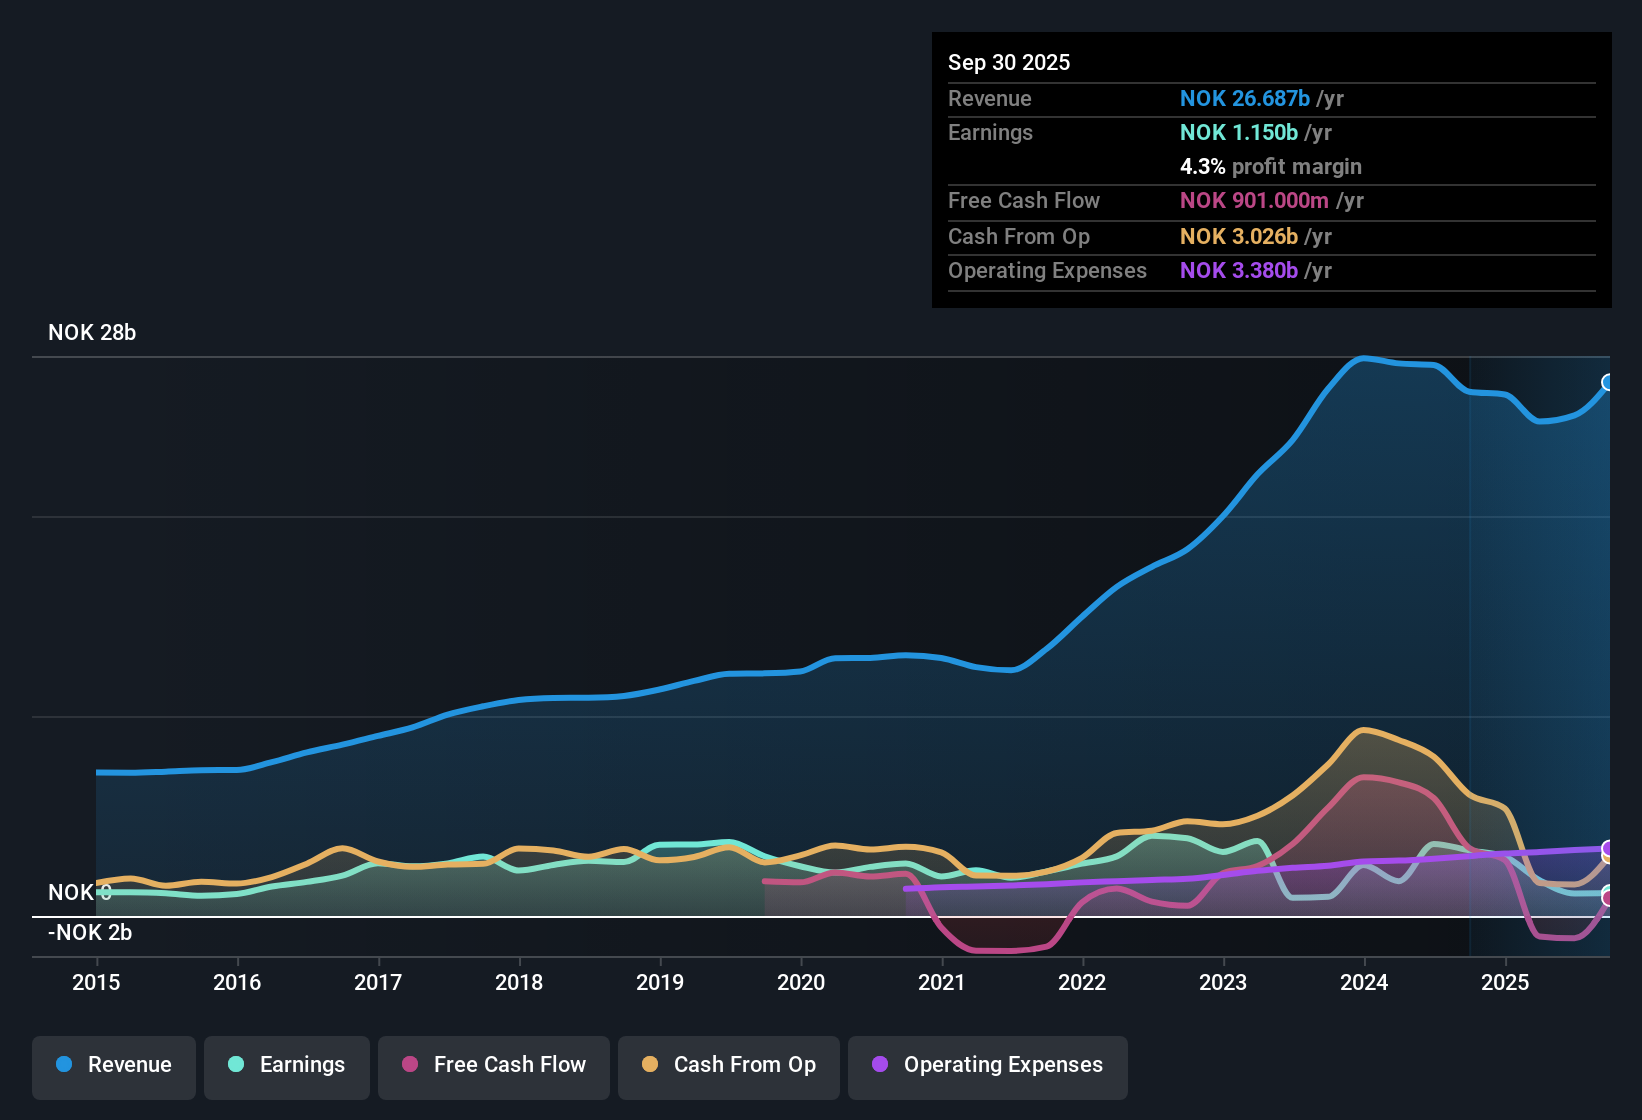Toggle the Earnings series visibility
Image resolution: width=1642 pixels, height=1120 pixels.
coord(286,1065)
